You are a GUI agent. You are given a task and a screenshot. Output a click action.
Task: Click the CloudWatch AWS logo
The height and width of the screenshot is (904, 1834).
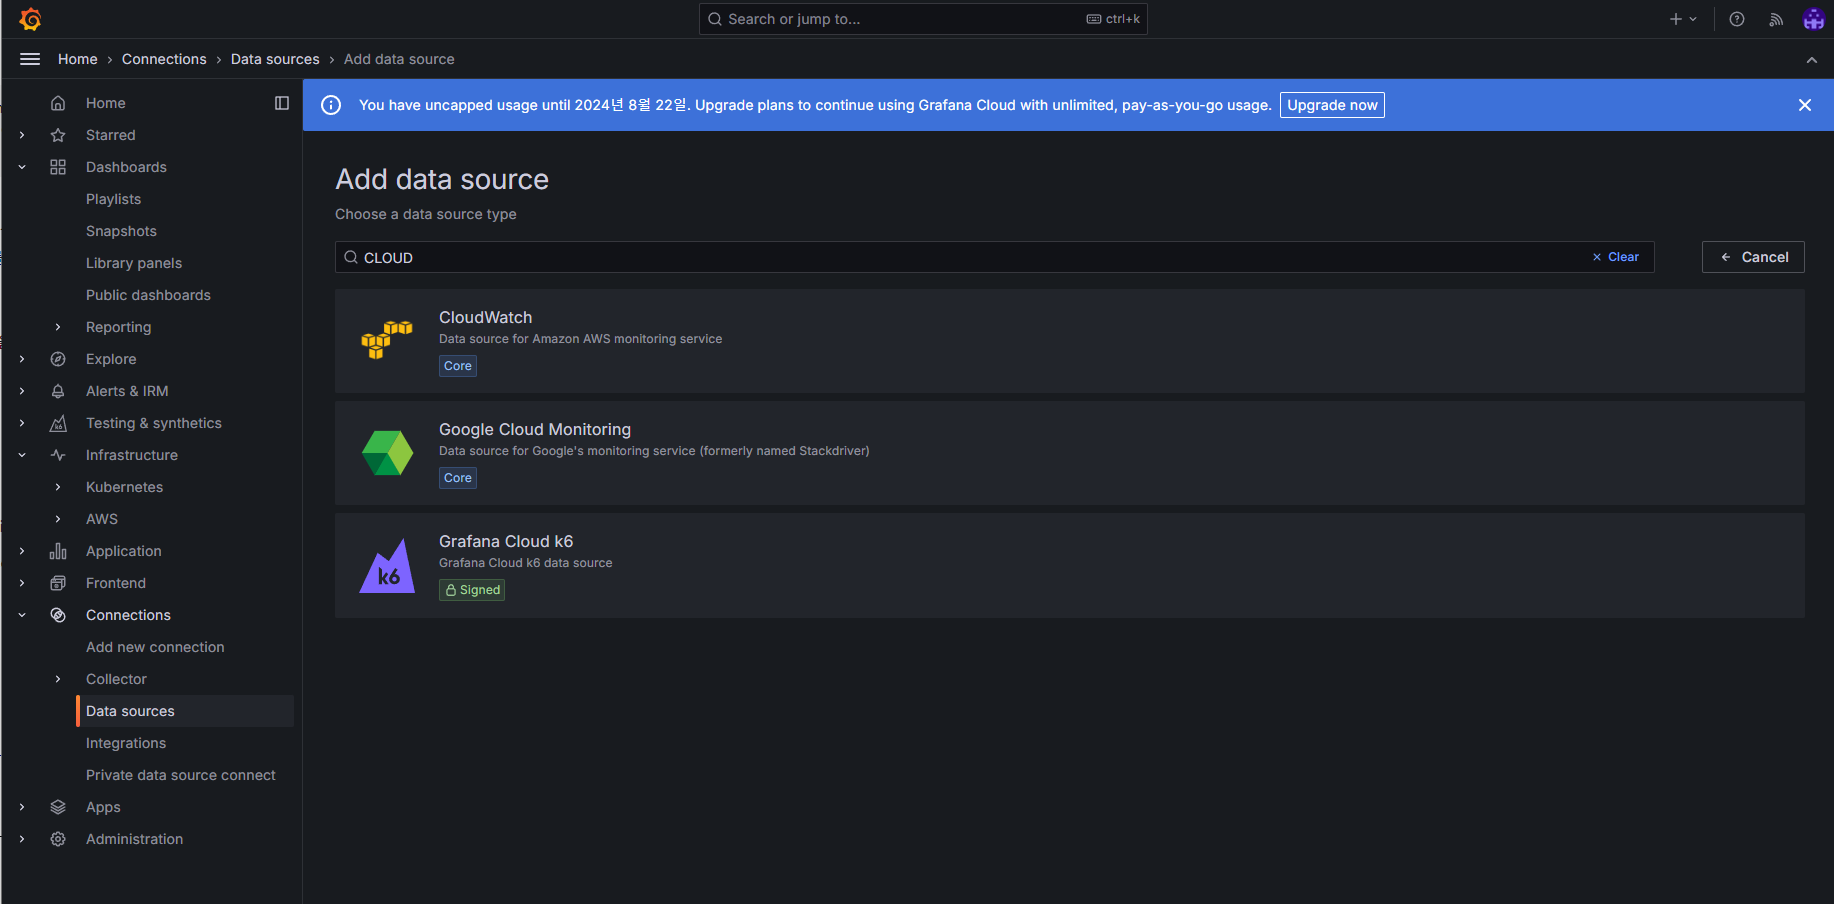coord(387,340)
